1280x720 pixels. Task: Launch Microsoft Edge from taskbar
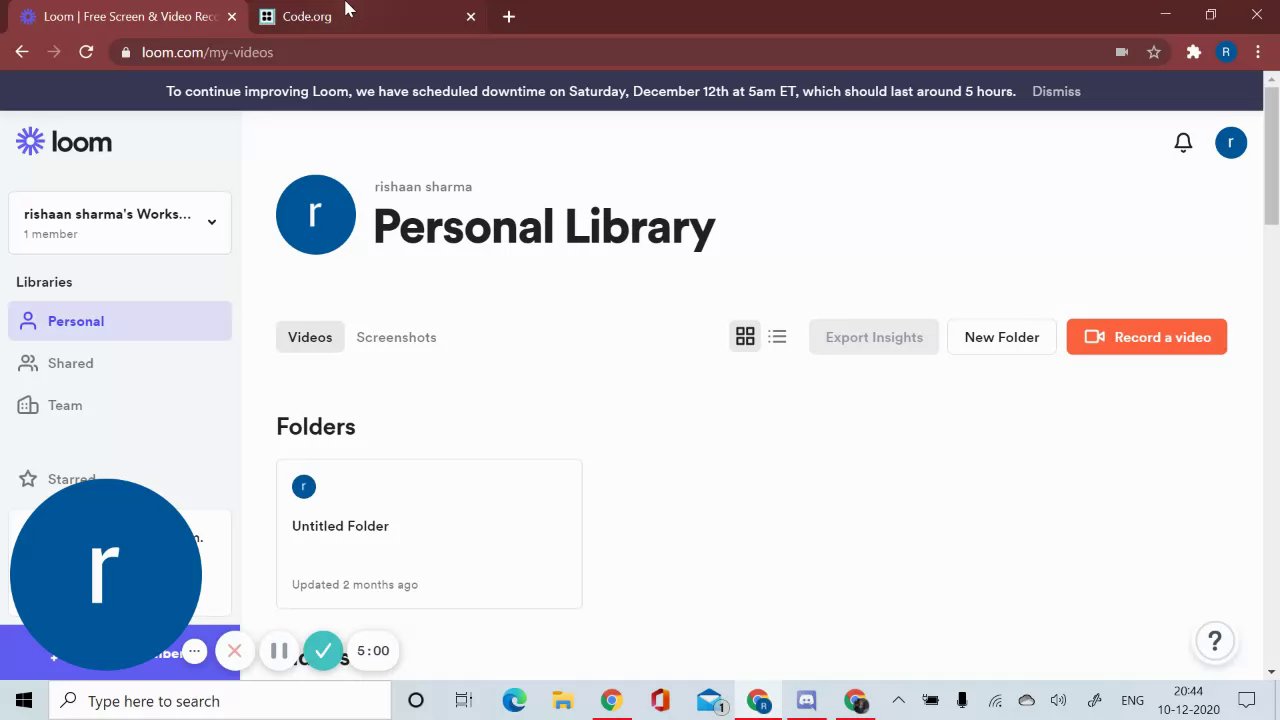coord(514,701)
